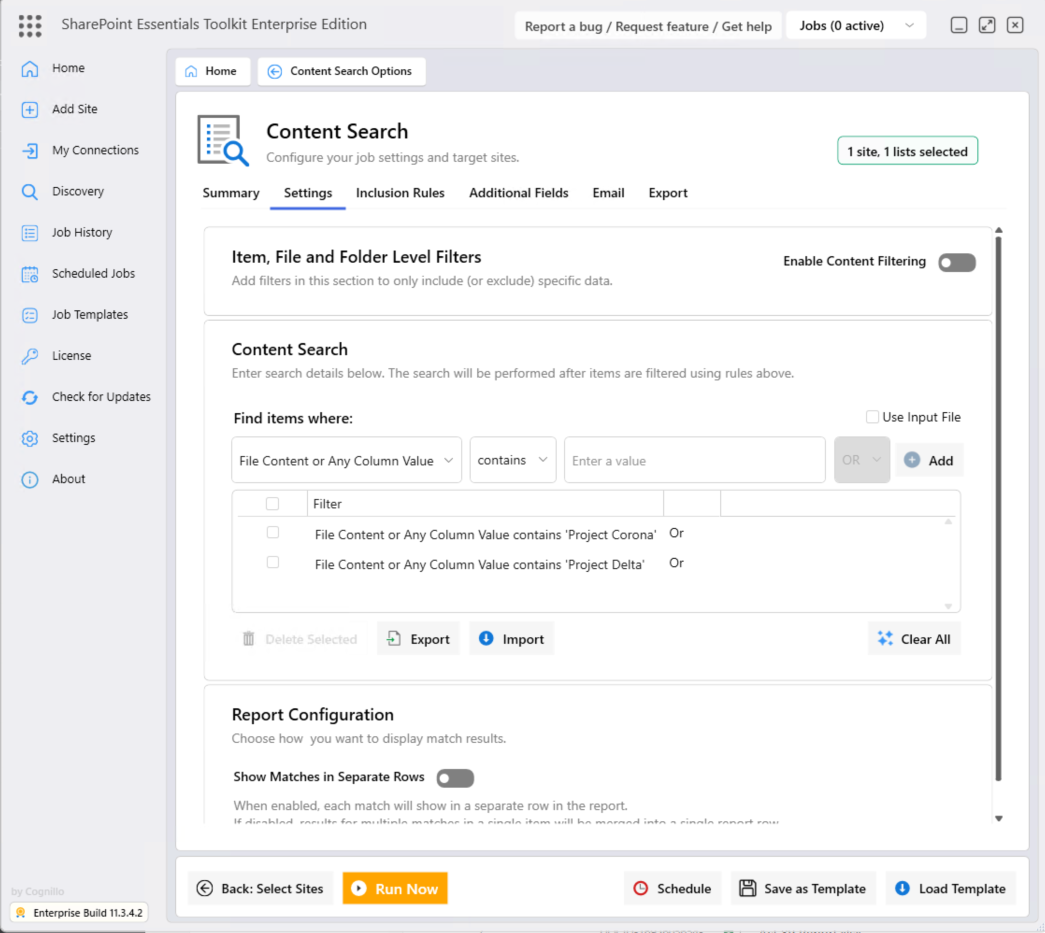The height and width of the screenshot is (933, 1045).
Task: Open the Job History list icon
Action: 30,233
